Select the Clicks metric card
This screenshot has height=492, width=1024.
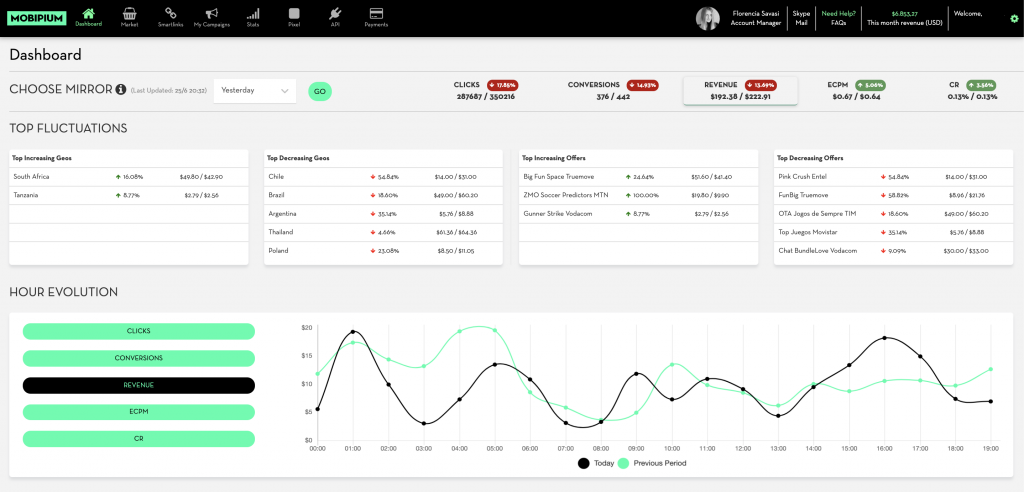click(x=486, y=91)
